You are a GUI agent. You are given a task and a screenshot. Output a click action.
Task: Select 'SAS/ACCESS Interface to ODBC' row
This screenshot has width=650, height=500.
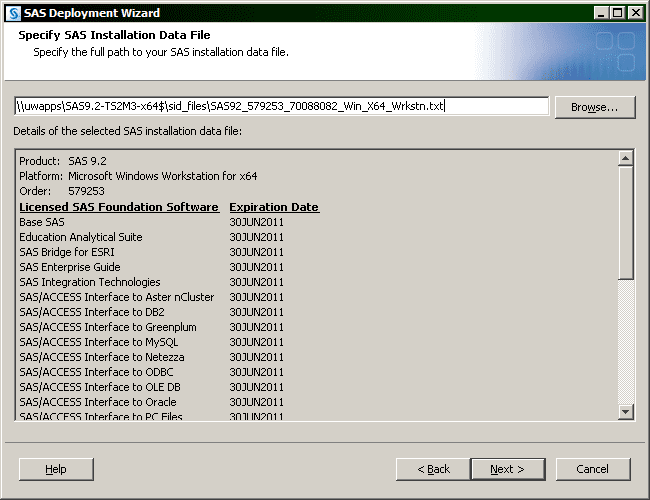point(152,372)
